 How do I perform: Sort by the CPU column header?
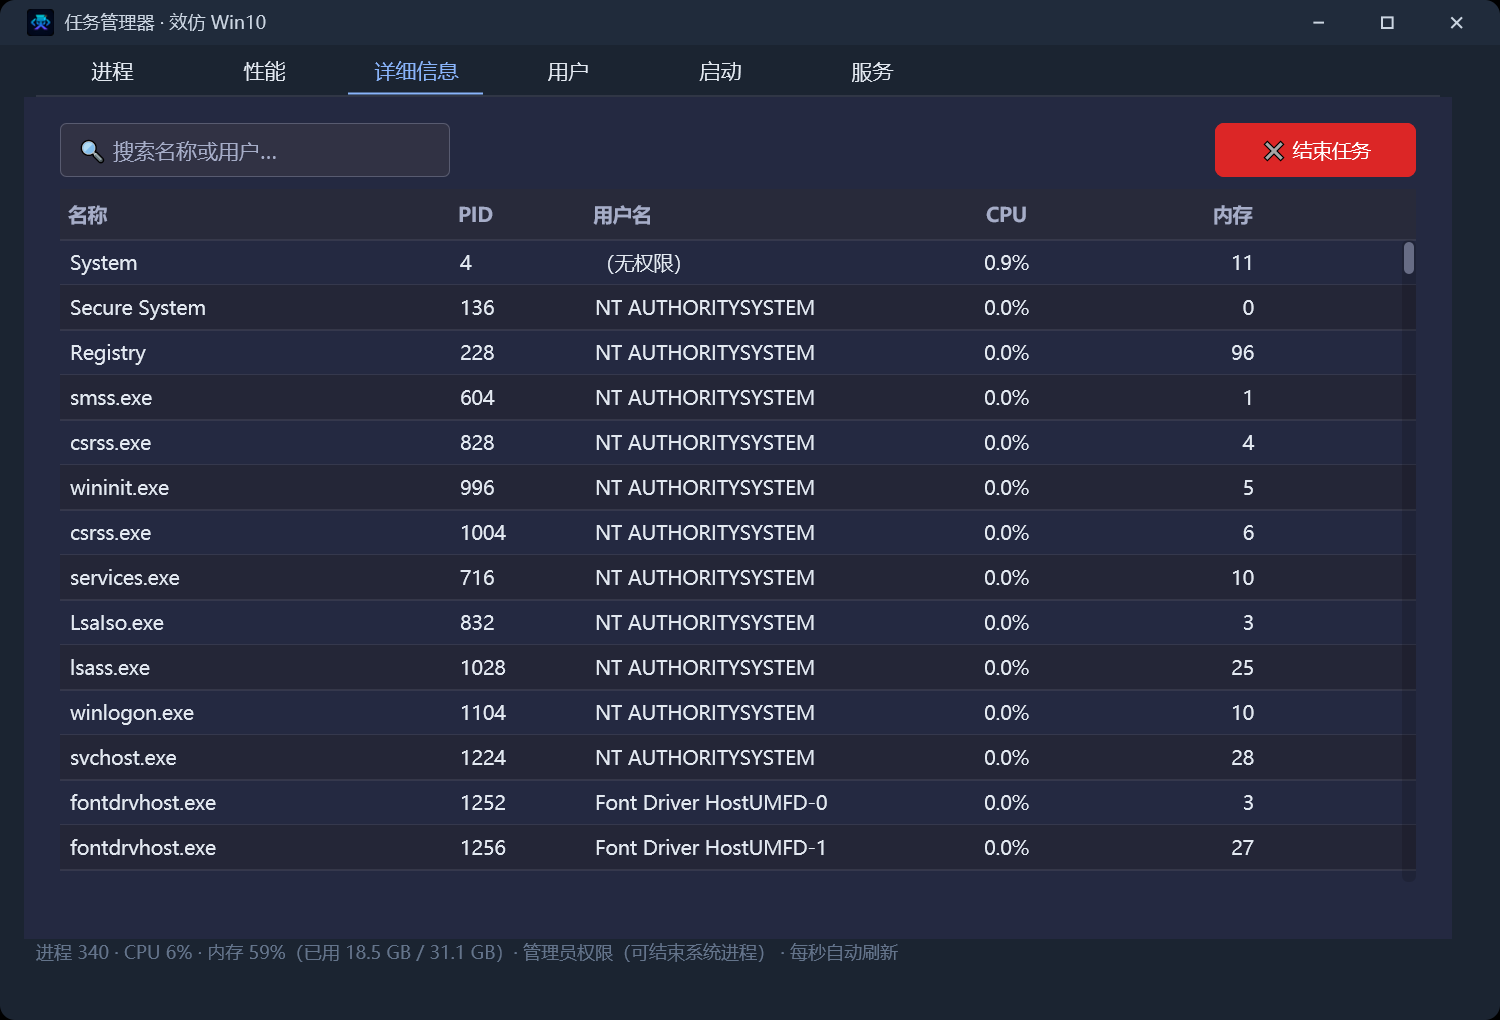point(1006,215)
